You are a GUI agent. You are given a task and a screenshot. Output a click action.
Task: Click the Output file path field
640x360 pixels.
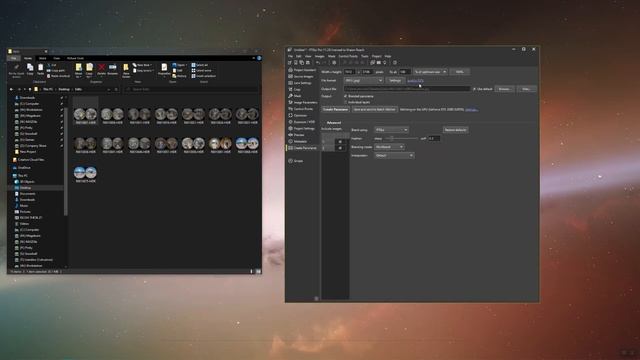coord(407,89)
